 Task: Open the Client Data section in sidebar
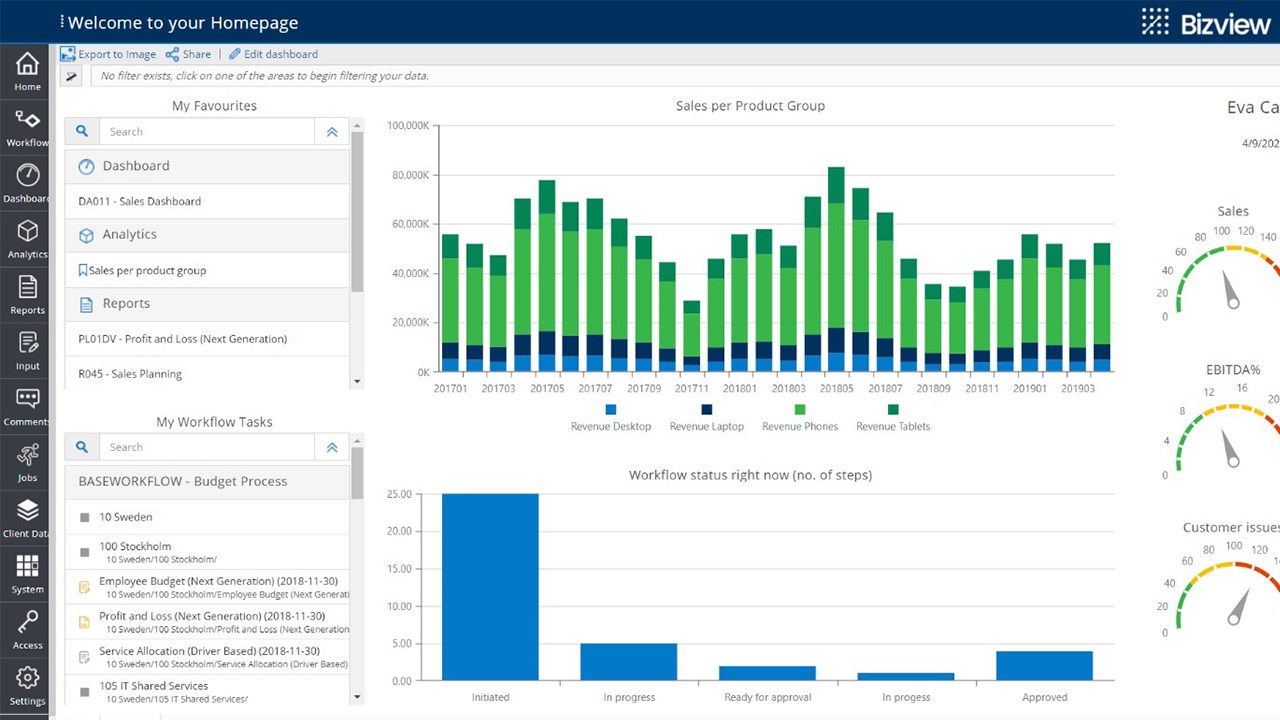coord(27,519)
